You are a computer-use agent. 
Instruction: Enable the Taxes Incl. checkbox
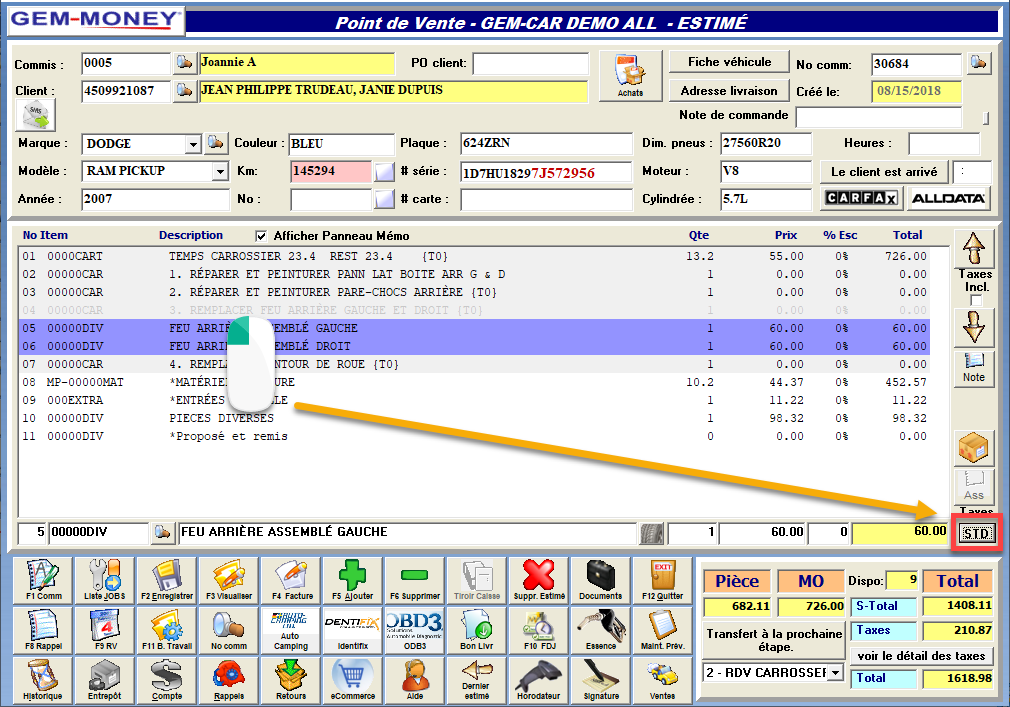(976, 301)
